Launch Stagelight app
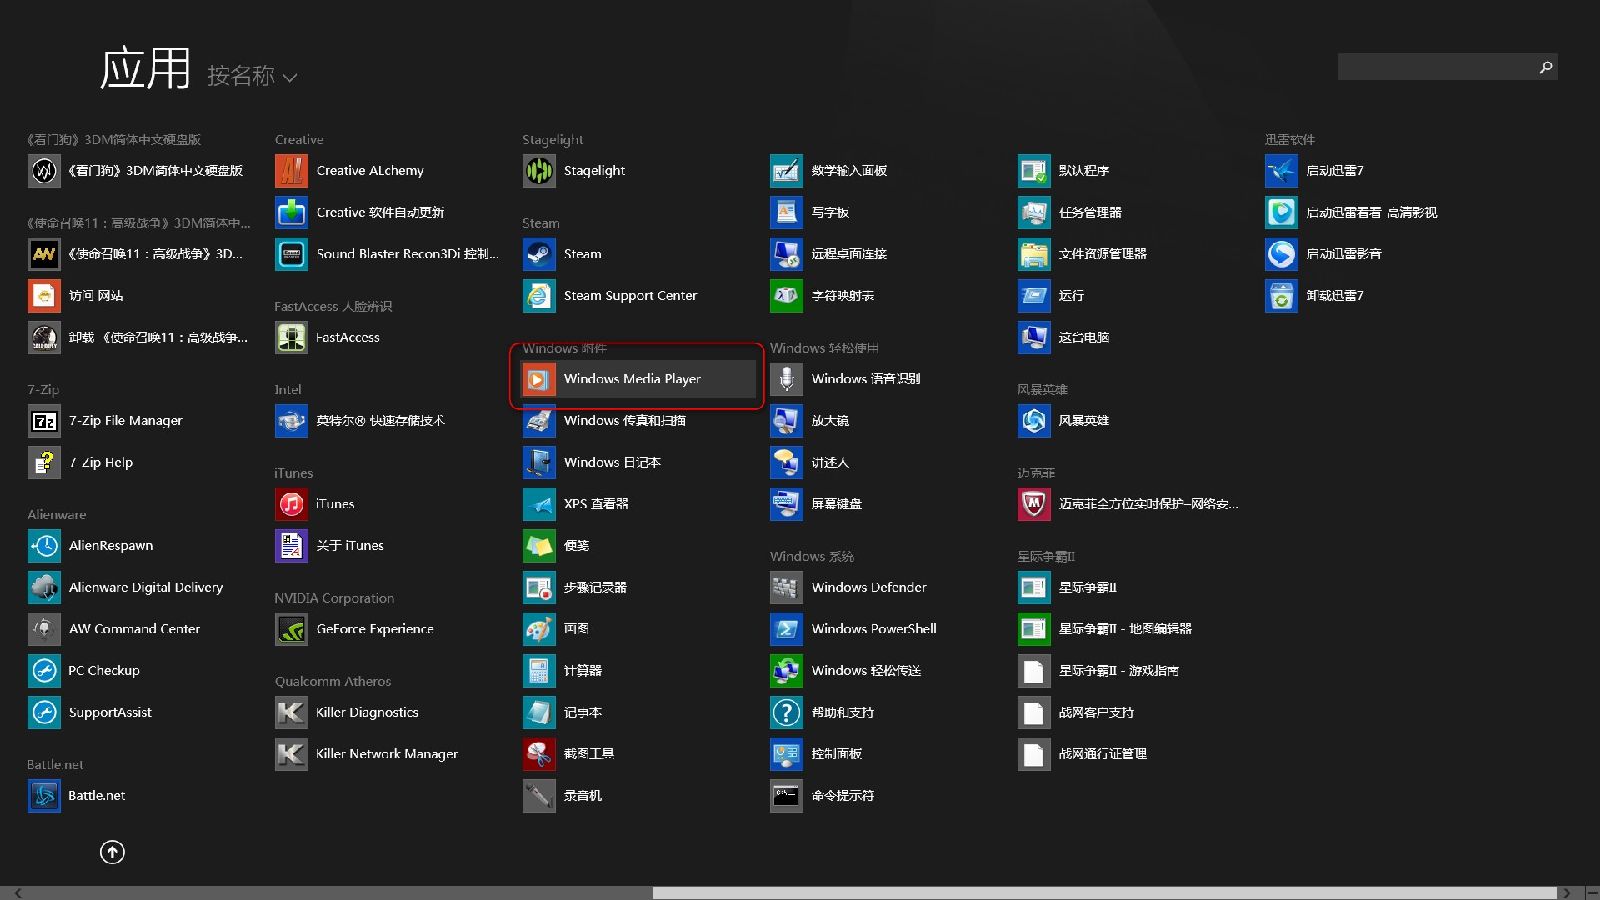 [575, 171]
